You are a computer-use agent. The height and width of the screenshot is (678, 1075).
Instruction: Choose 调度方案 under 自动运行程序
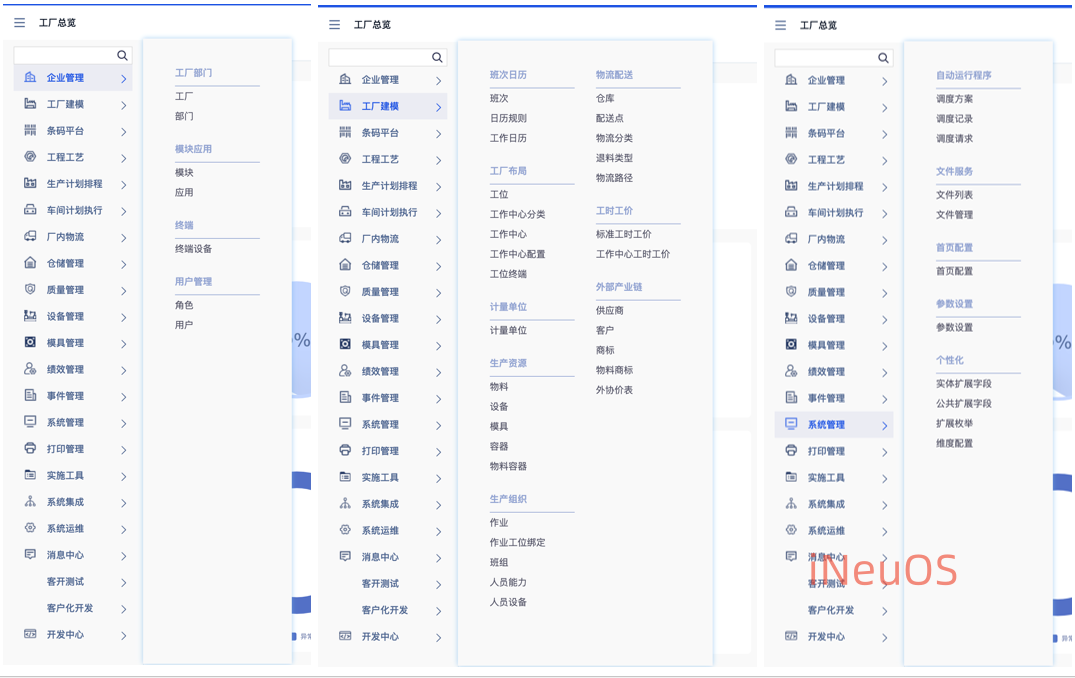954,99
